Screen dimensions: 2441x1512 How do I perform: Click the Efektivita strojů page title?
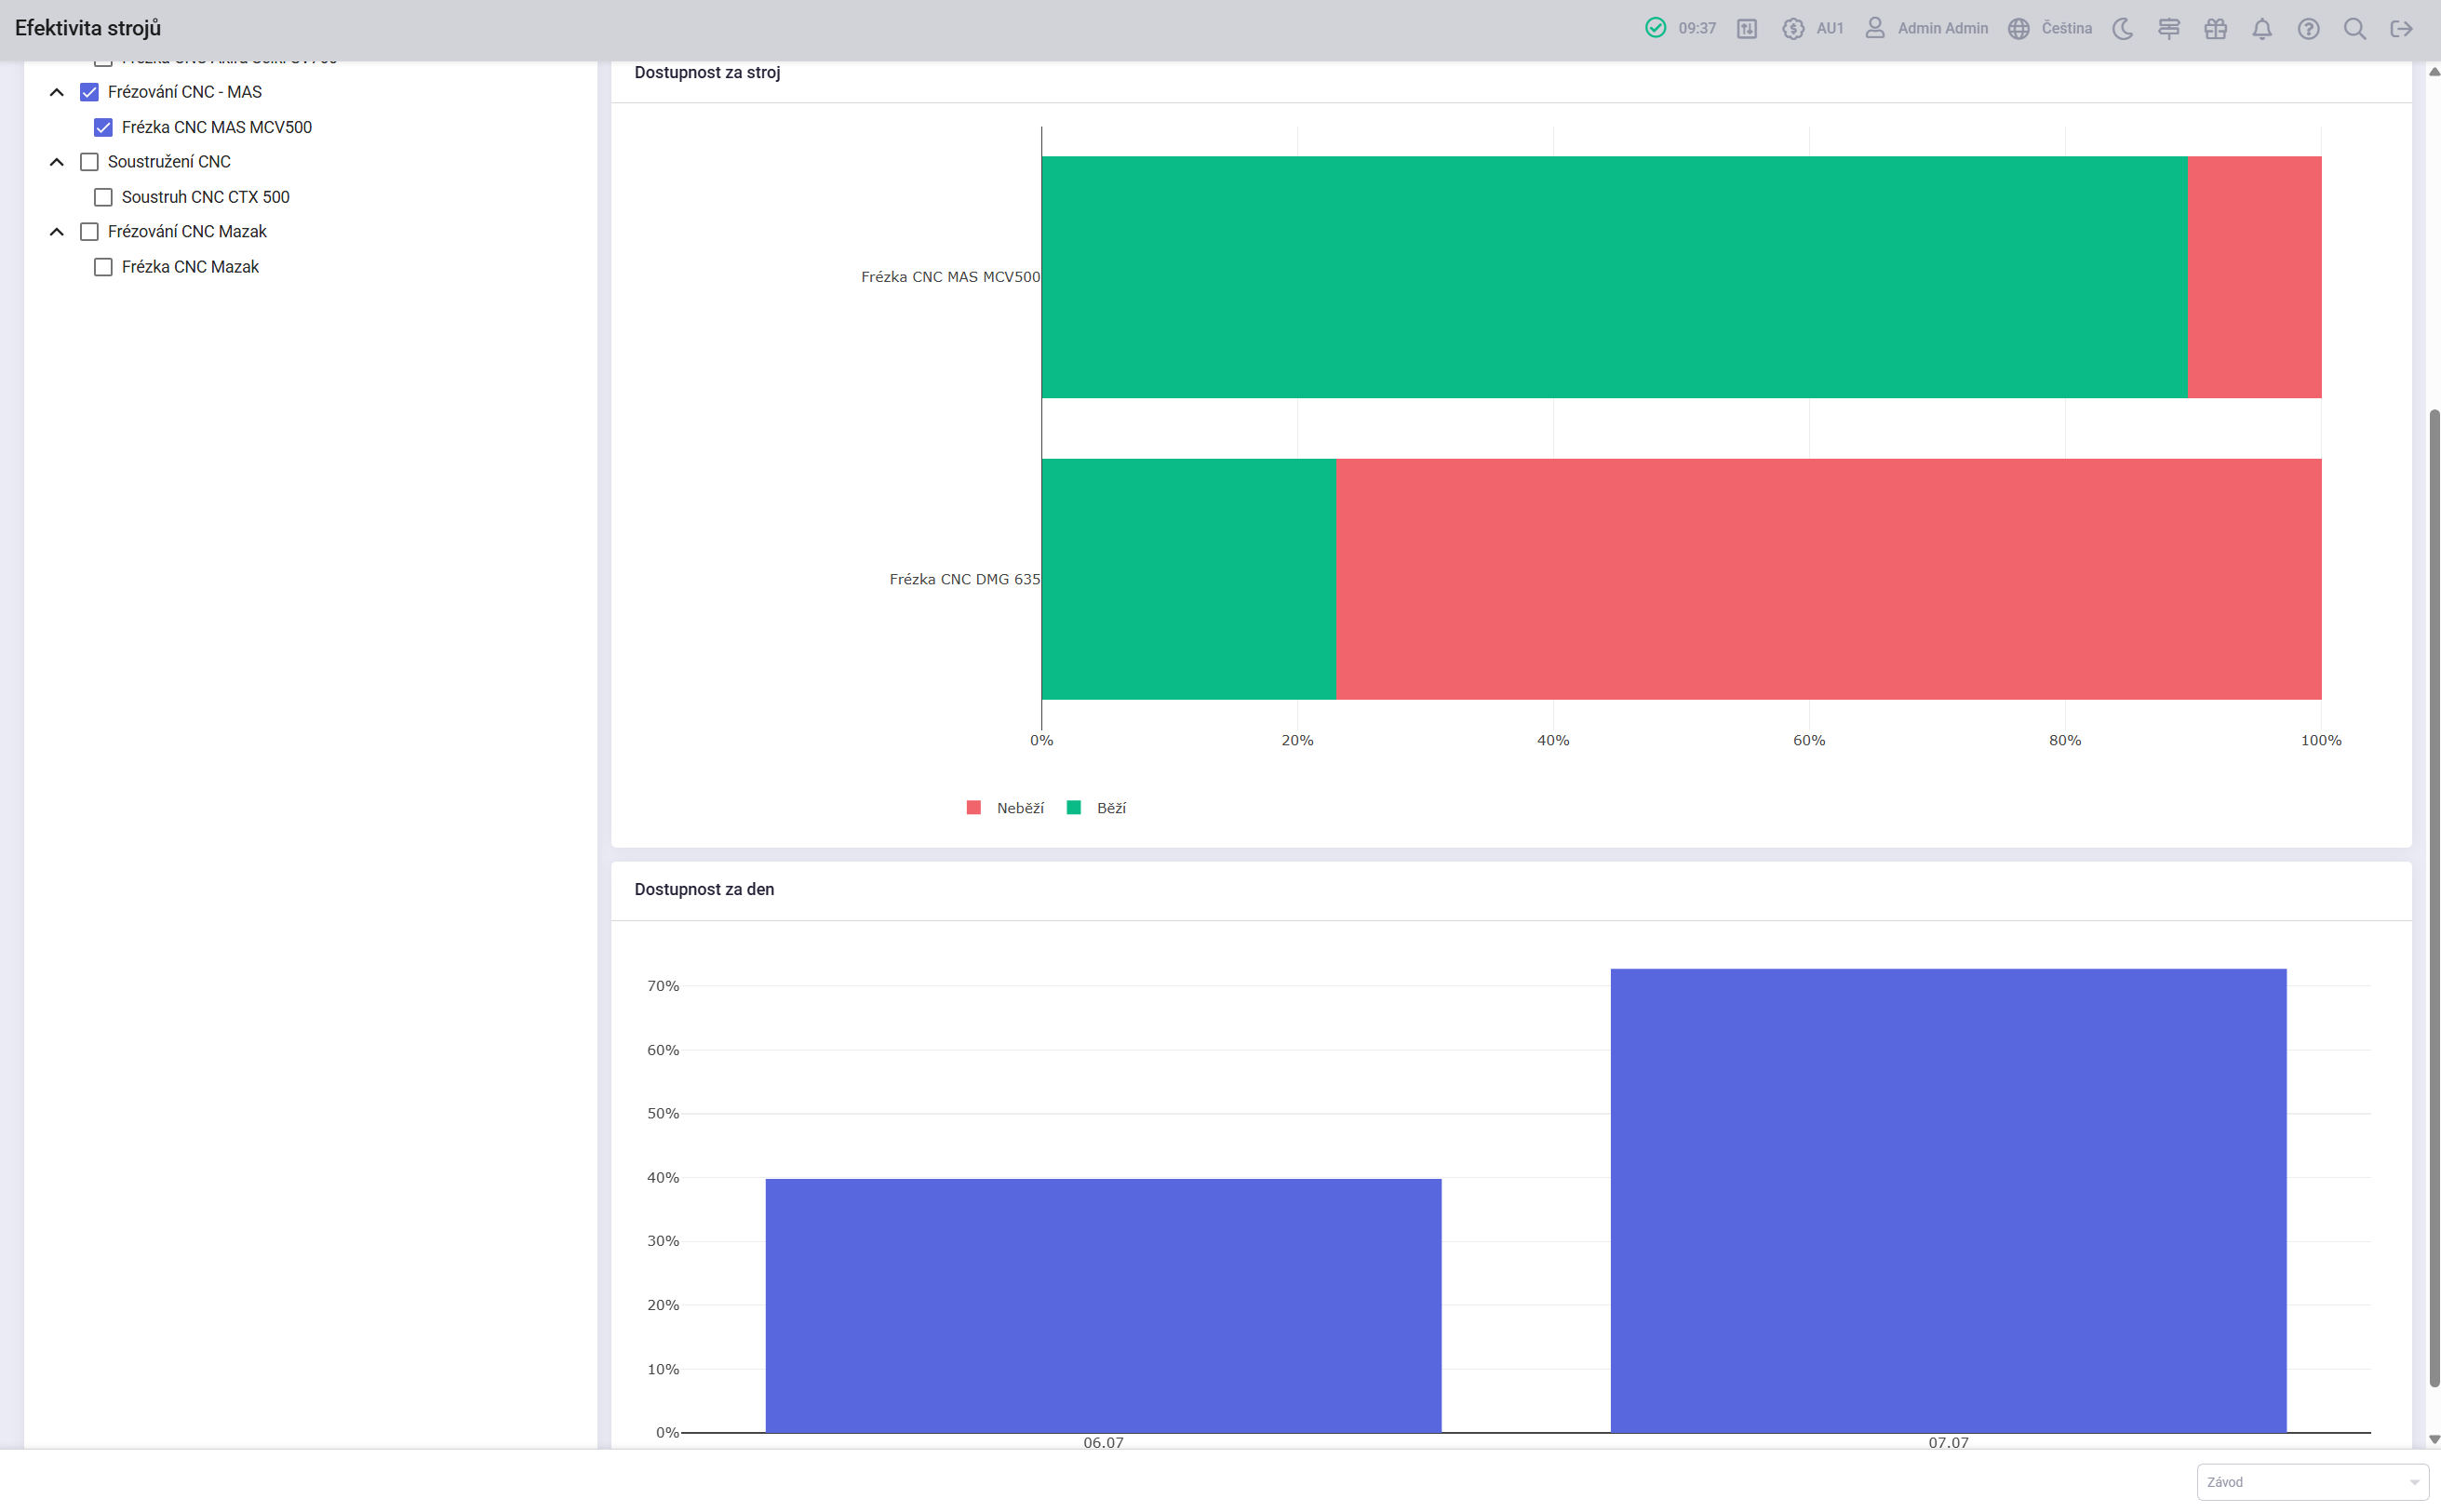88,28
